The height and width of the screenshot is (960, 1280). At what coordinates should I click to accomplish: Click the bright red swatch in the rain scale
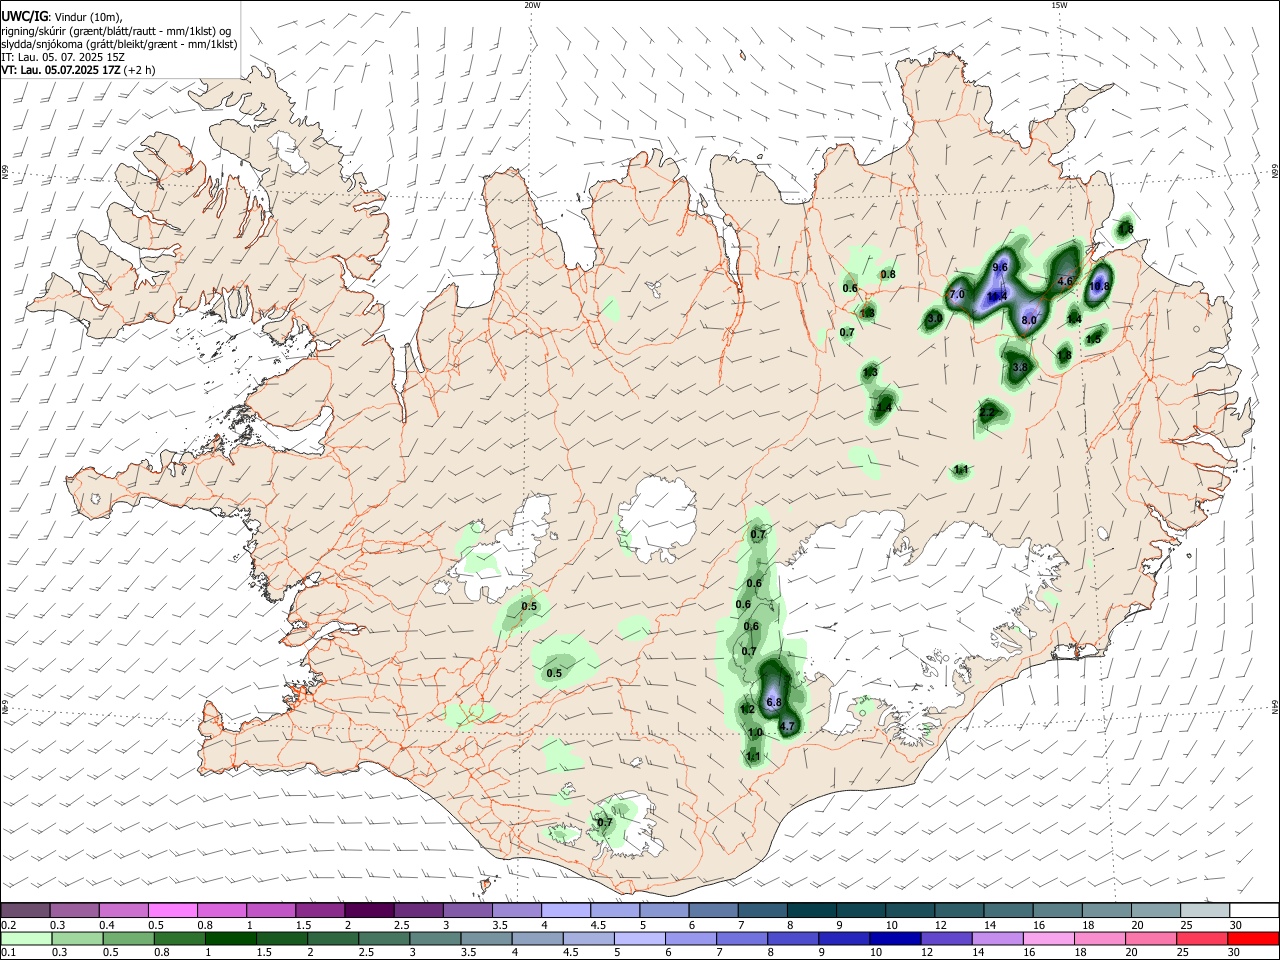[1253, 938]
